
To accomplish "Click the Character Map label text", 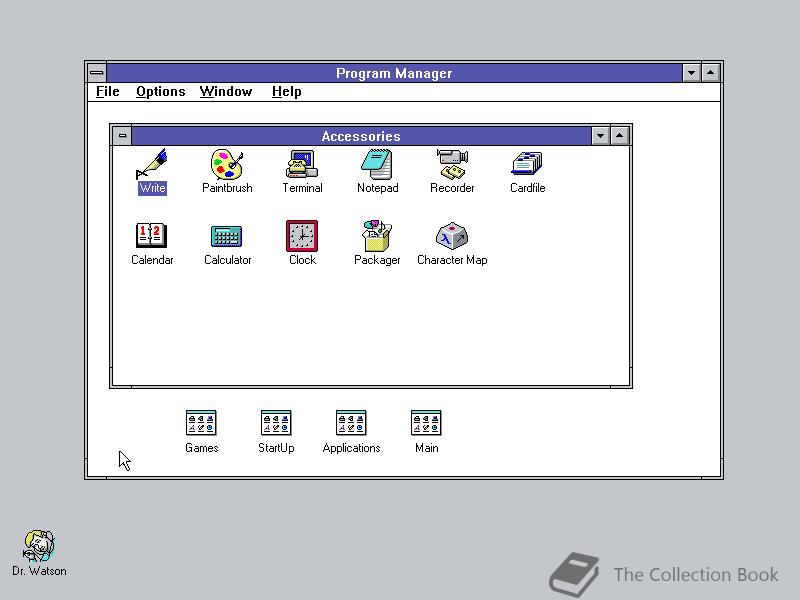I will click(452, 260).
